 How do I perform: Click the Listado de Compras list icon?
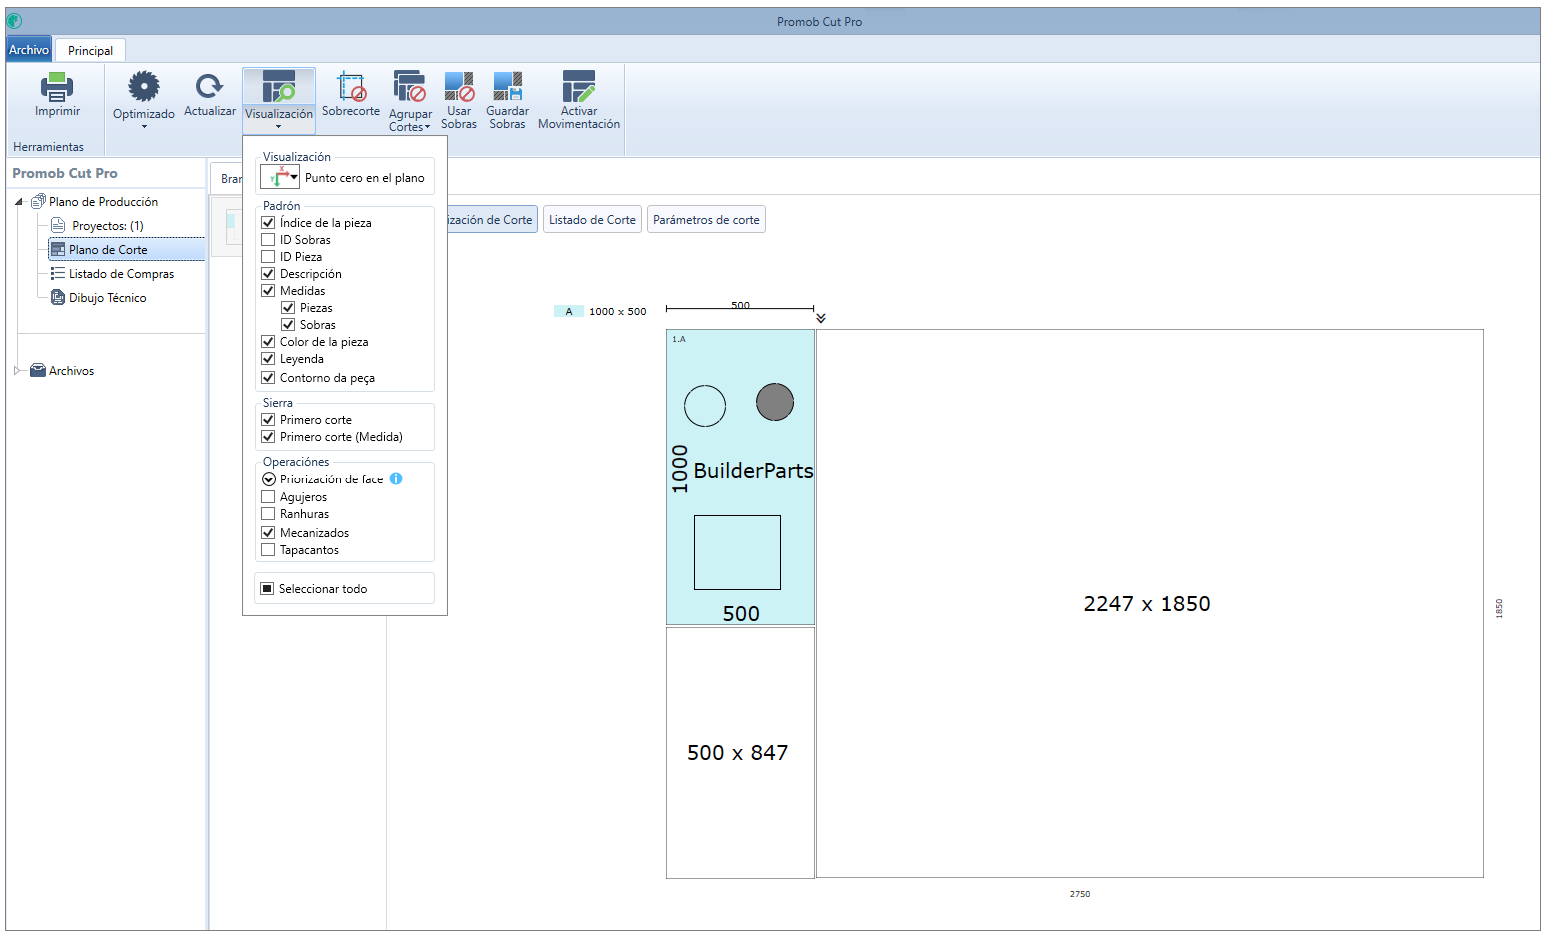(58, 274)
